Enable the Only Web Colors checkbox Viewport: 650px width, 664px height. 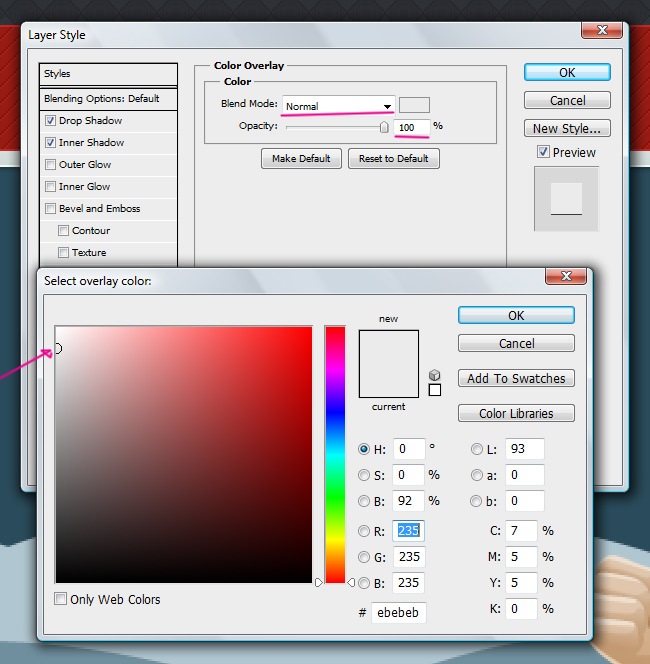[62, 600]
